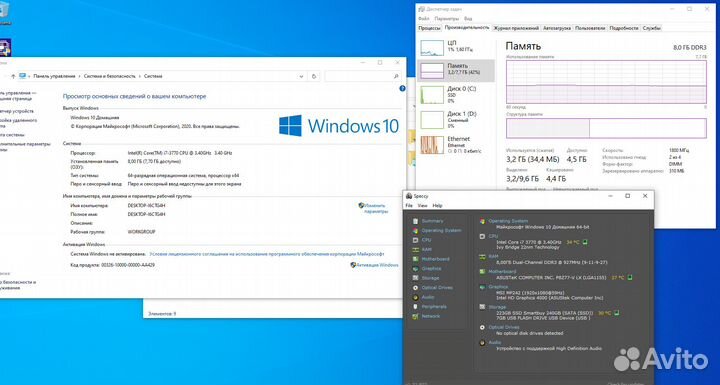Click the motherboard temperature indicator icon beside 27 °C
720x385 pixels.
coord(630,277)
